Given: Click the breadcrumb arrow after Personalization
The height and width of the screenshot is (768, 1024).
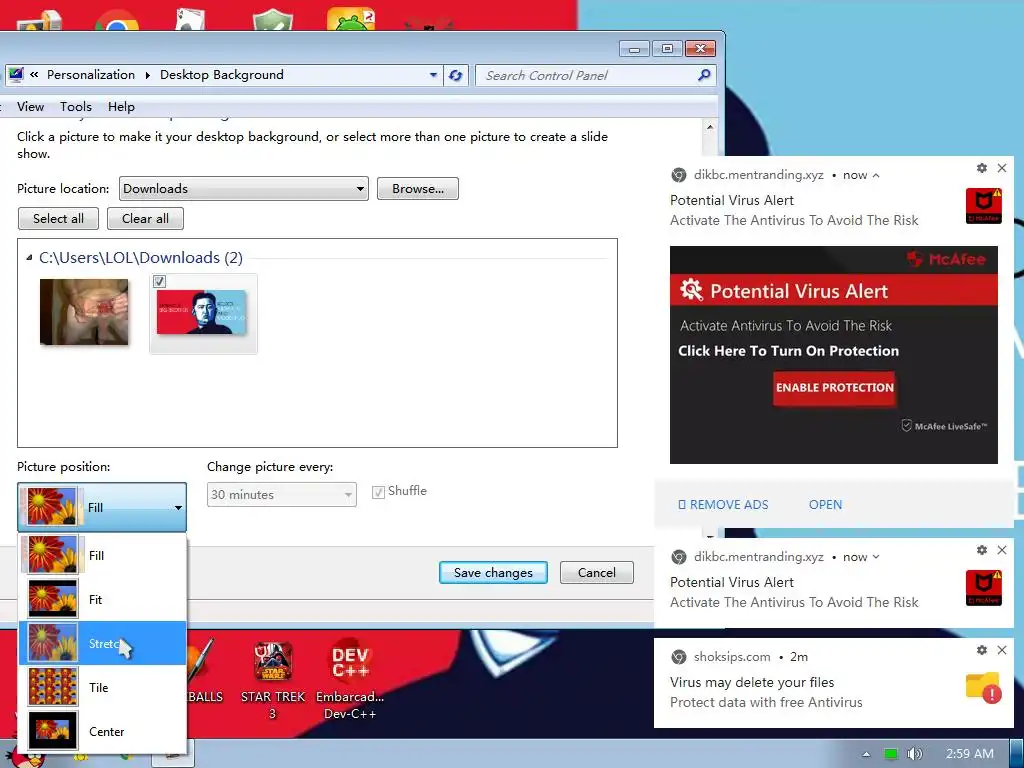Looking at the screenshot, I should (x=147, y=75).
